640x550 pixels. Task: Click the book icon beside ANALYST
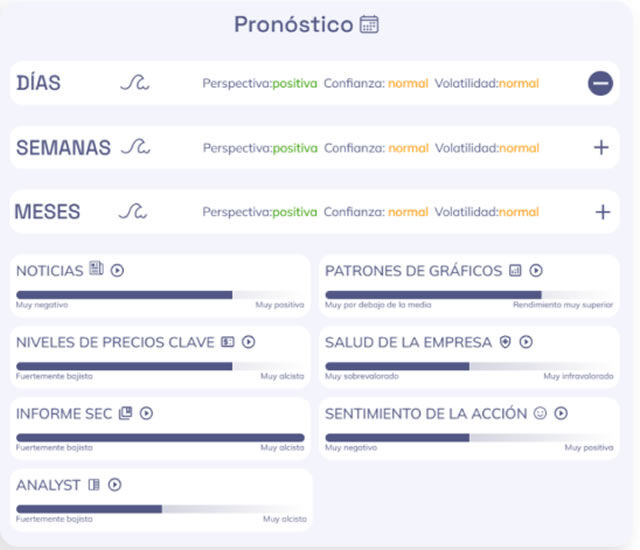pyautogui.click(x=94, y=485)
